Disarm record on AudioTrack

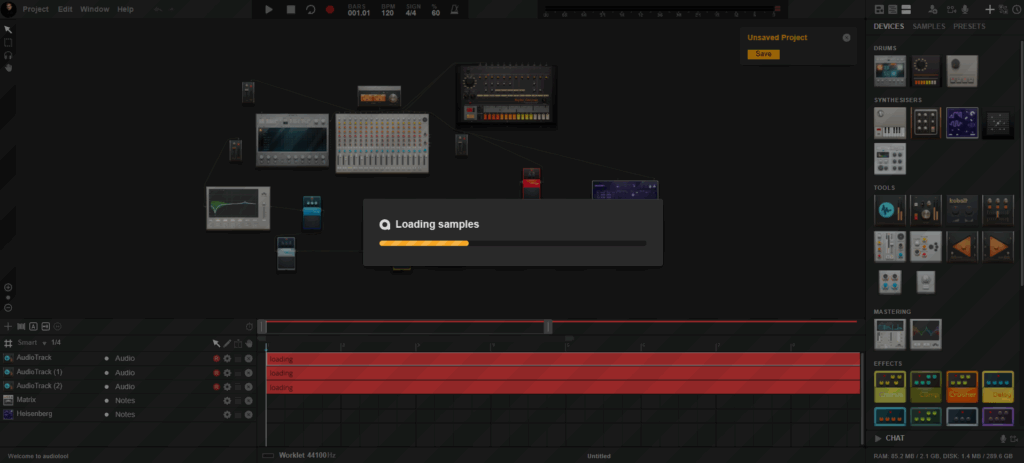coord(216,359)
